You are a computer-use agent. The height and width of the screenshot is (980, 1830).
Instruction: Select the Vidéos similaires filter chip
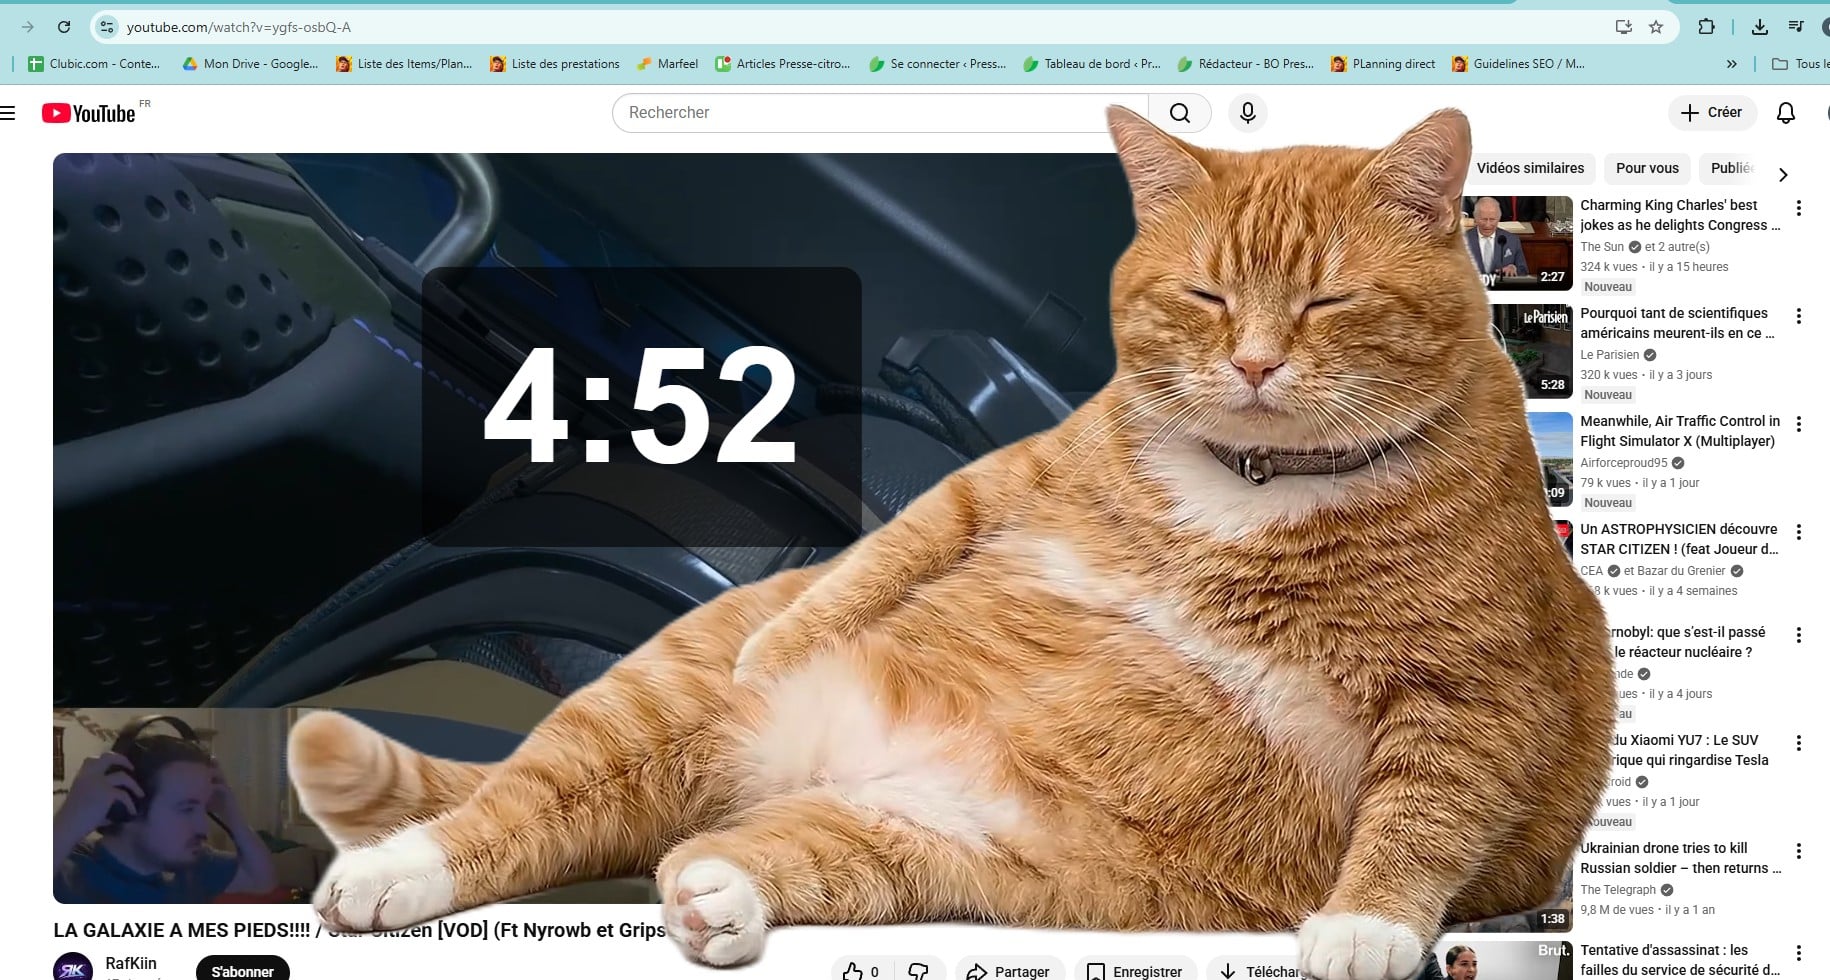(x=1529, y=168)
